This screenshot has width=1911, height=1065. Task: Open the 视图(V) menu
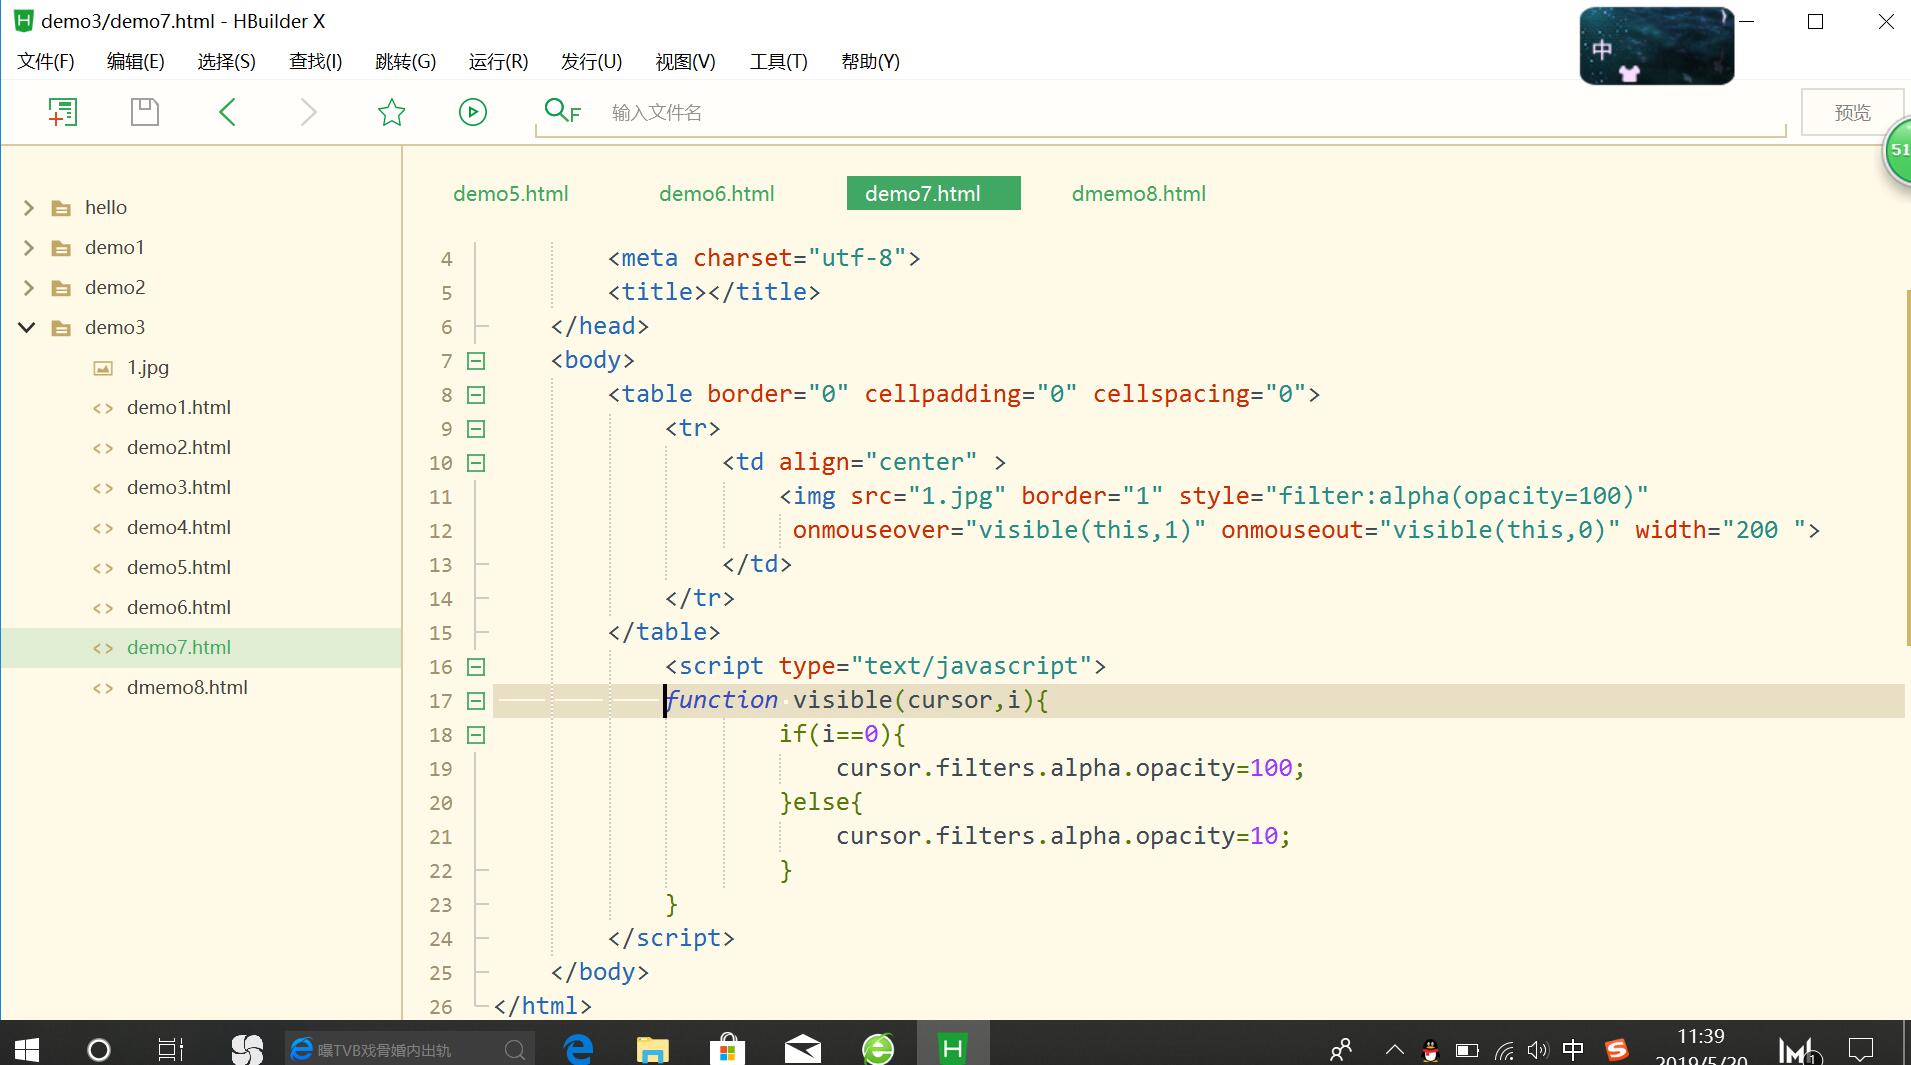coord(685,62)
